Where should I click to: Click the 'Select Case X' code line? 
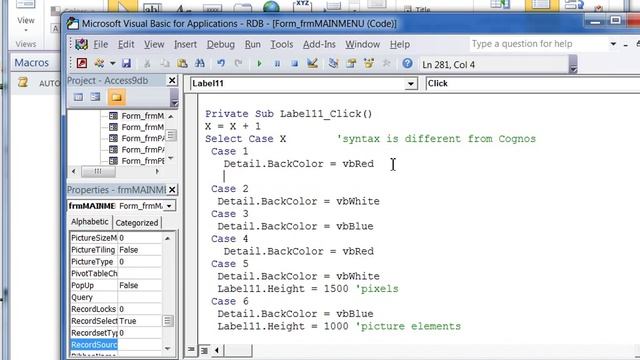tap(246, 139)
